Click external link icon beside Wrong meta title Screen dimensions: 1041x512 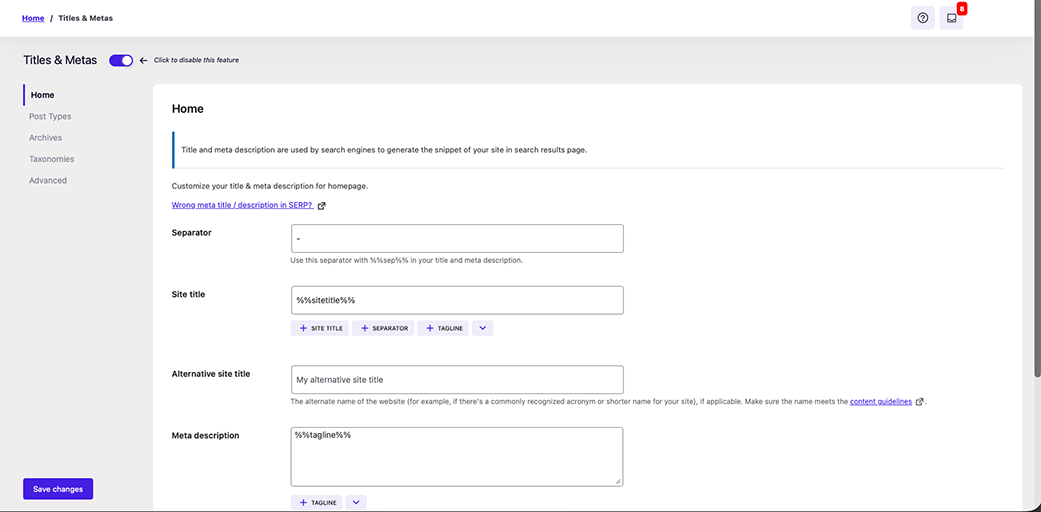[x=321, y=206]
